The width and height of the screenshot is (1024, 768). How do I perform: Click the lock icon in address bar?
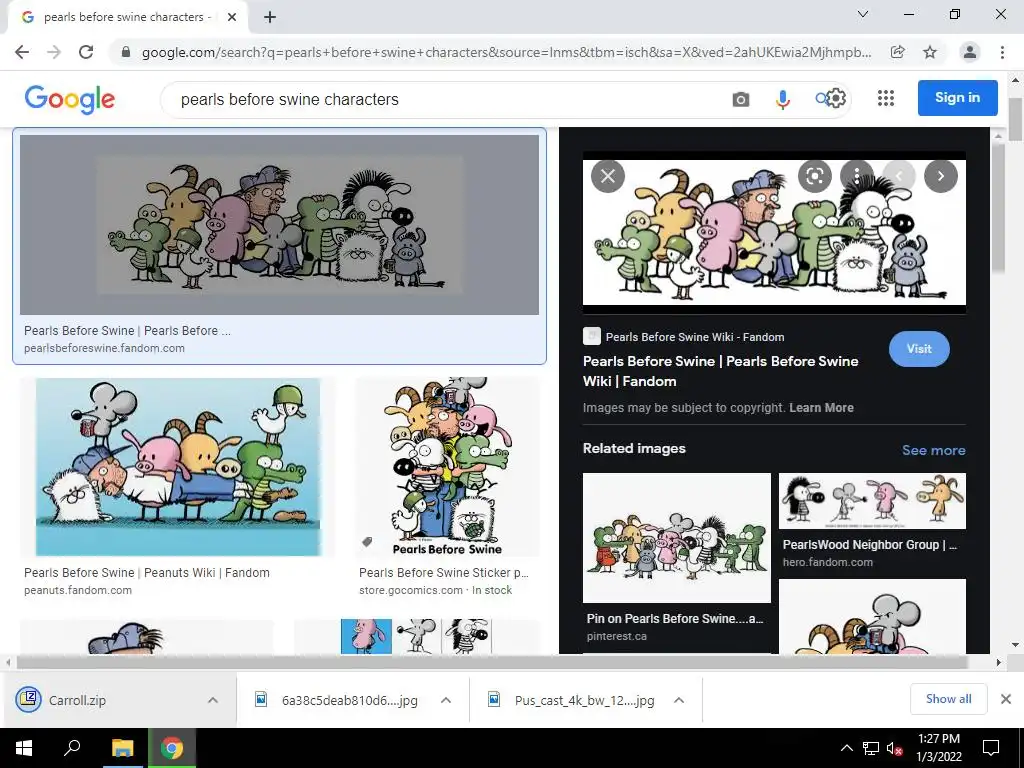(126, 52)
